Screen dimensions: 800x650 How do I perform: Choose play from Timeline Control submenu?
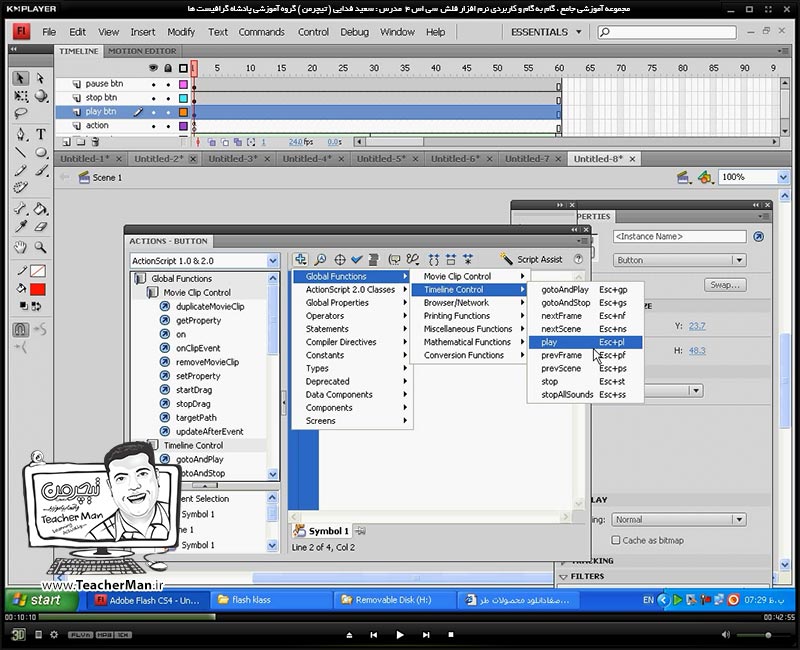(585, 342)
